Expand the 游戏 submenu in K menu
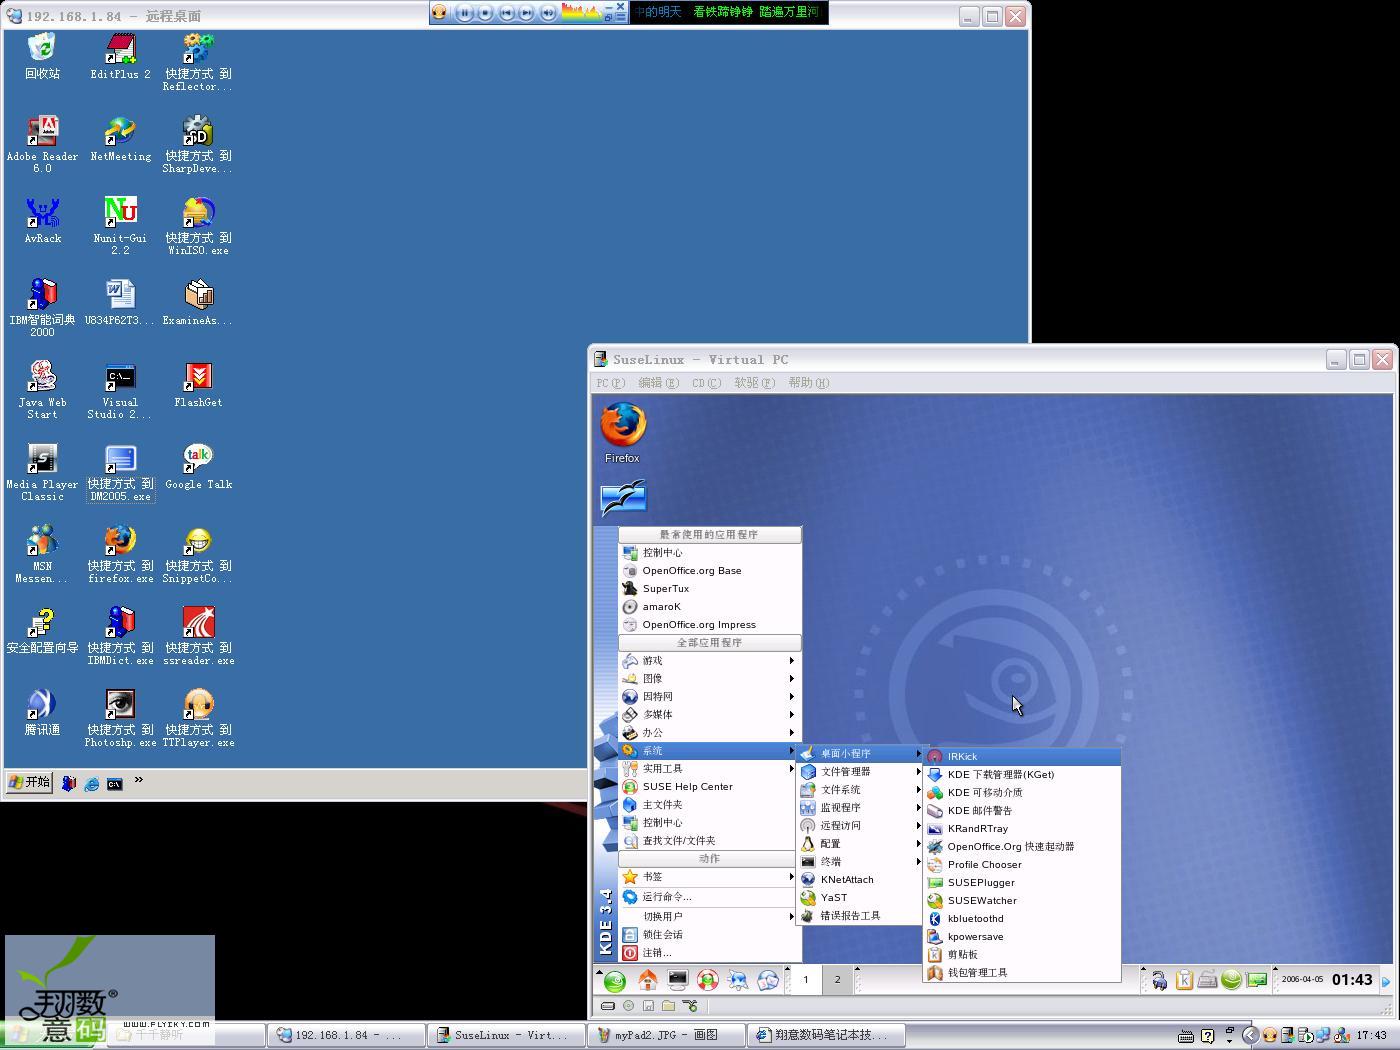 coord(709,661)
